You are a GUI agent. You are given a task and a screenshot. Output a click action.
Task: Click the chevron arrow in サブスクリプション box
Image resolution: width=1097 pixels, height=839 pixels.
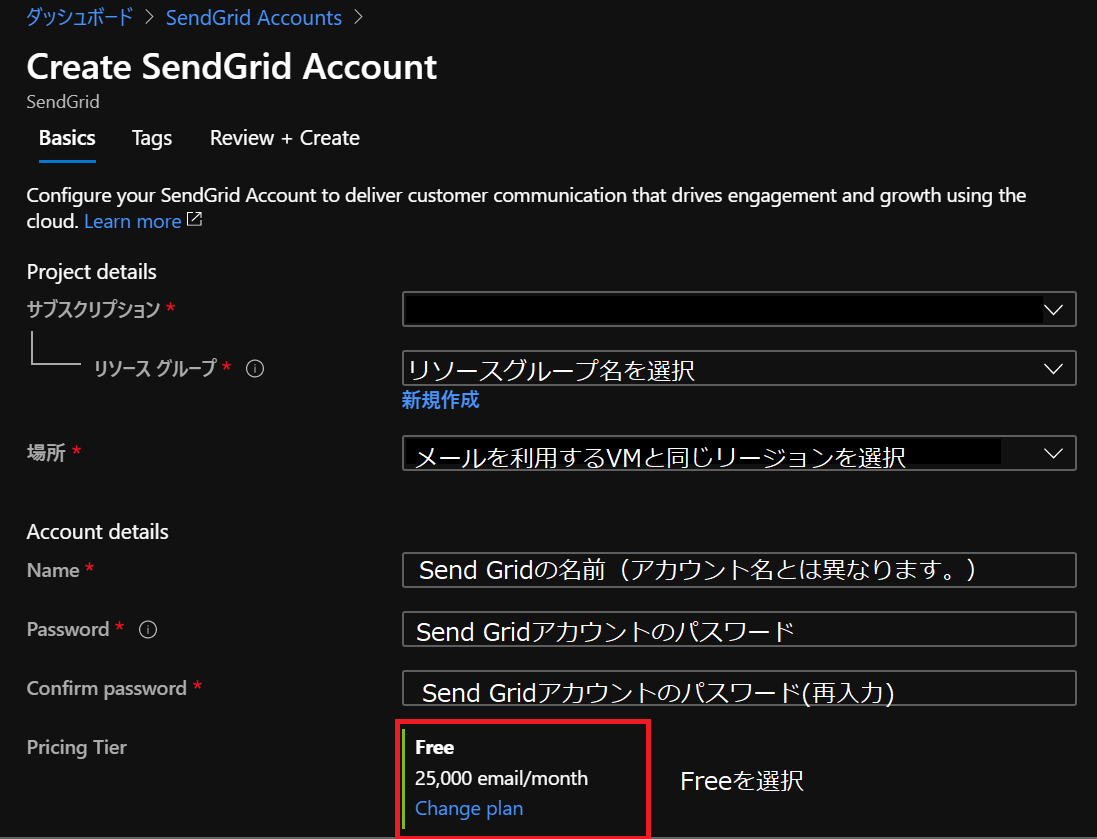tap(1053, 309)
